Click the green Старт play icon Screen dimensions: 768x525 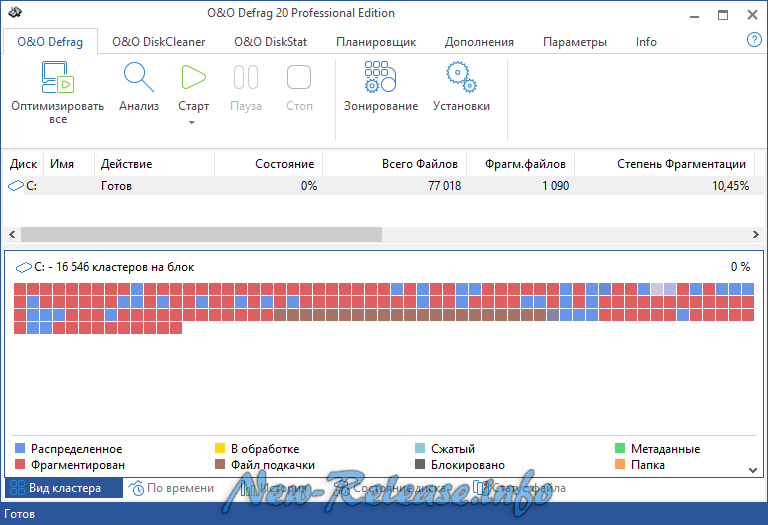pos(193,77)
